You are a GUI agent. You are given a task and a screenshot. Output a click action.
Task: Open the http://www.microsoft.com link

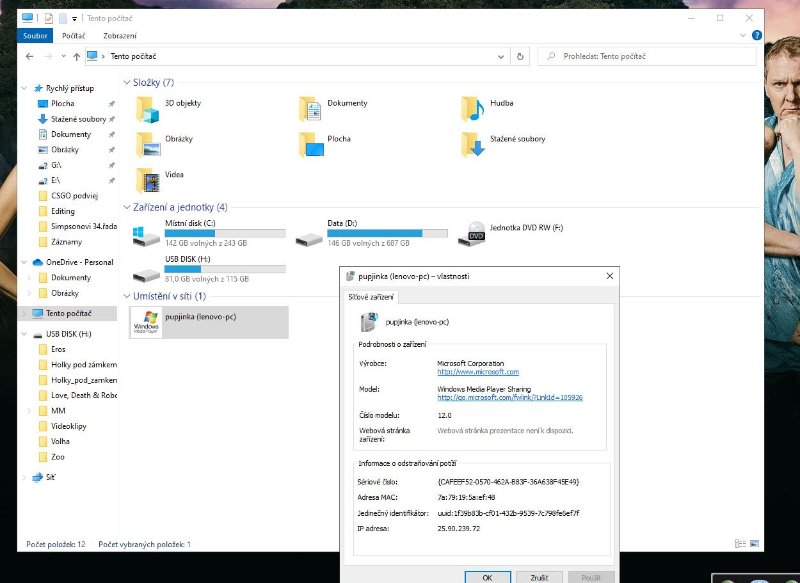tap(478, 372)
